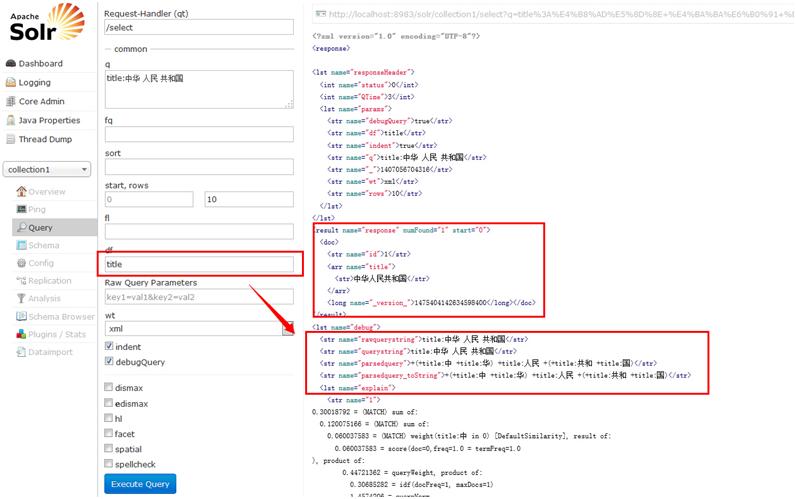This screenshot has width=796, height=499.
Task: Open the wt response format dropdown
Action: pos(199,328)
